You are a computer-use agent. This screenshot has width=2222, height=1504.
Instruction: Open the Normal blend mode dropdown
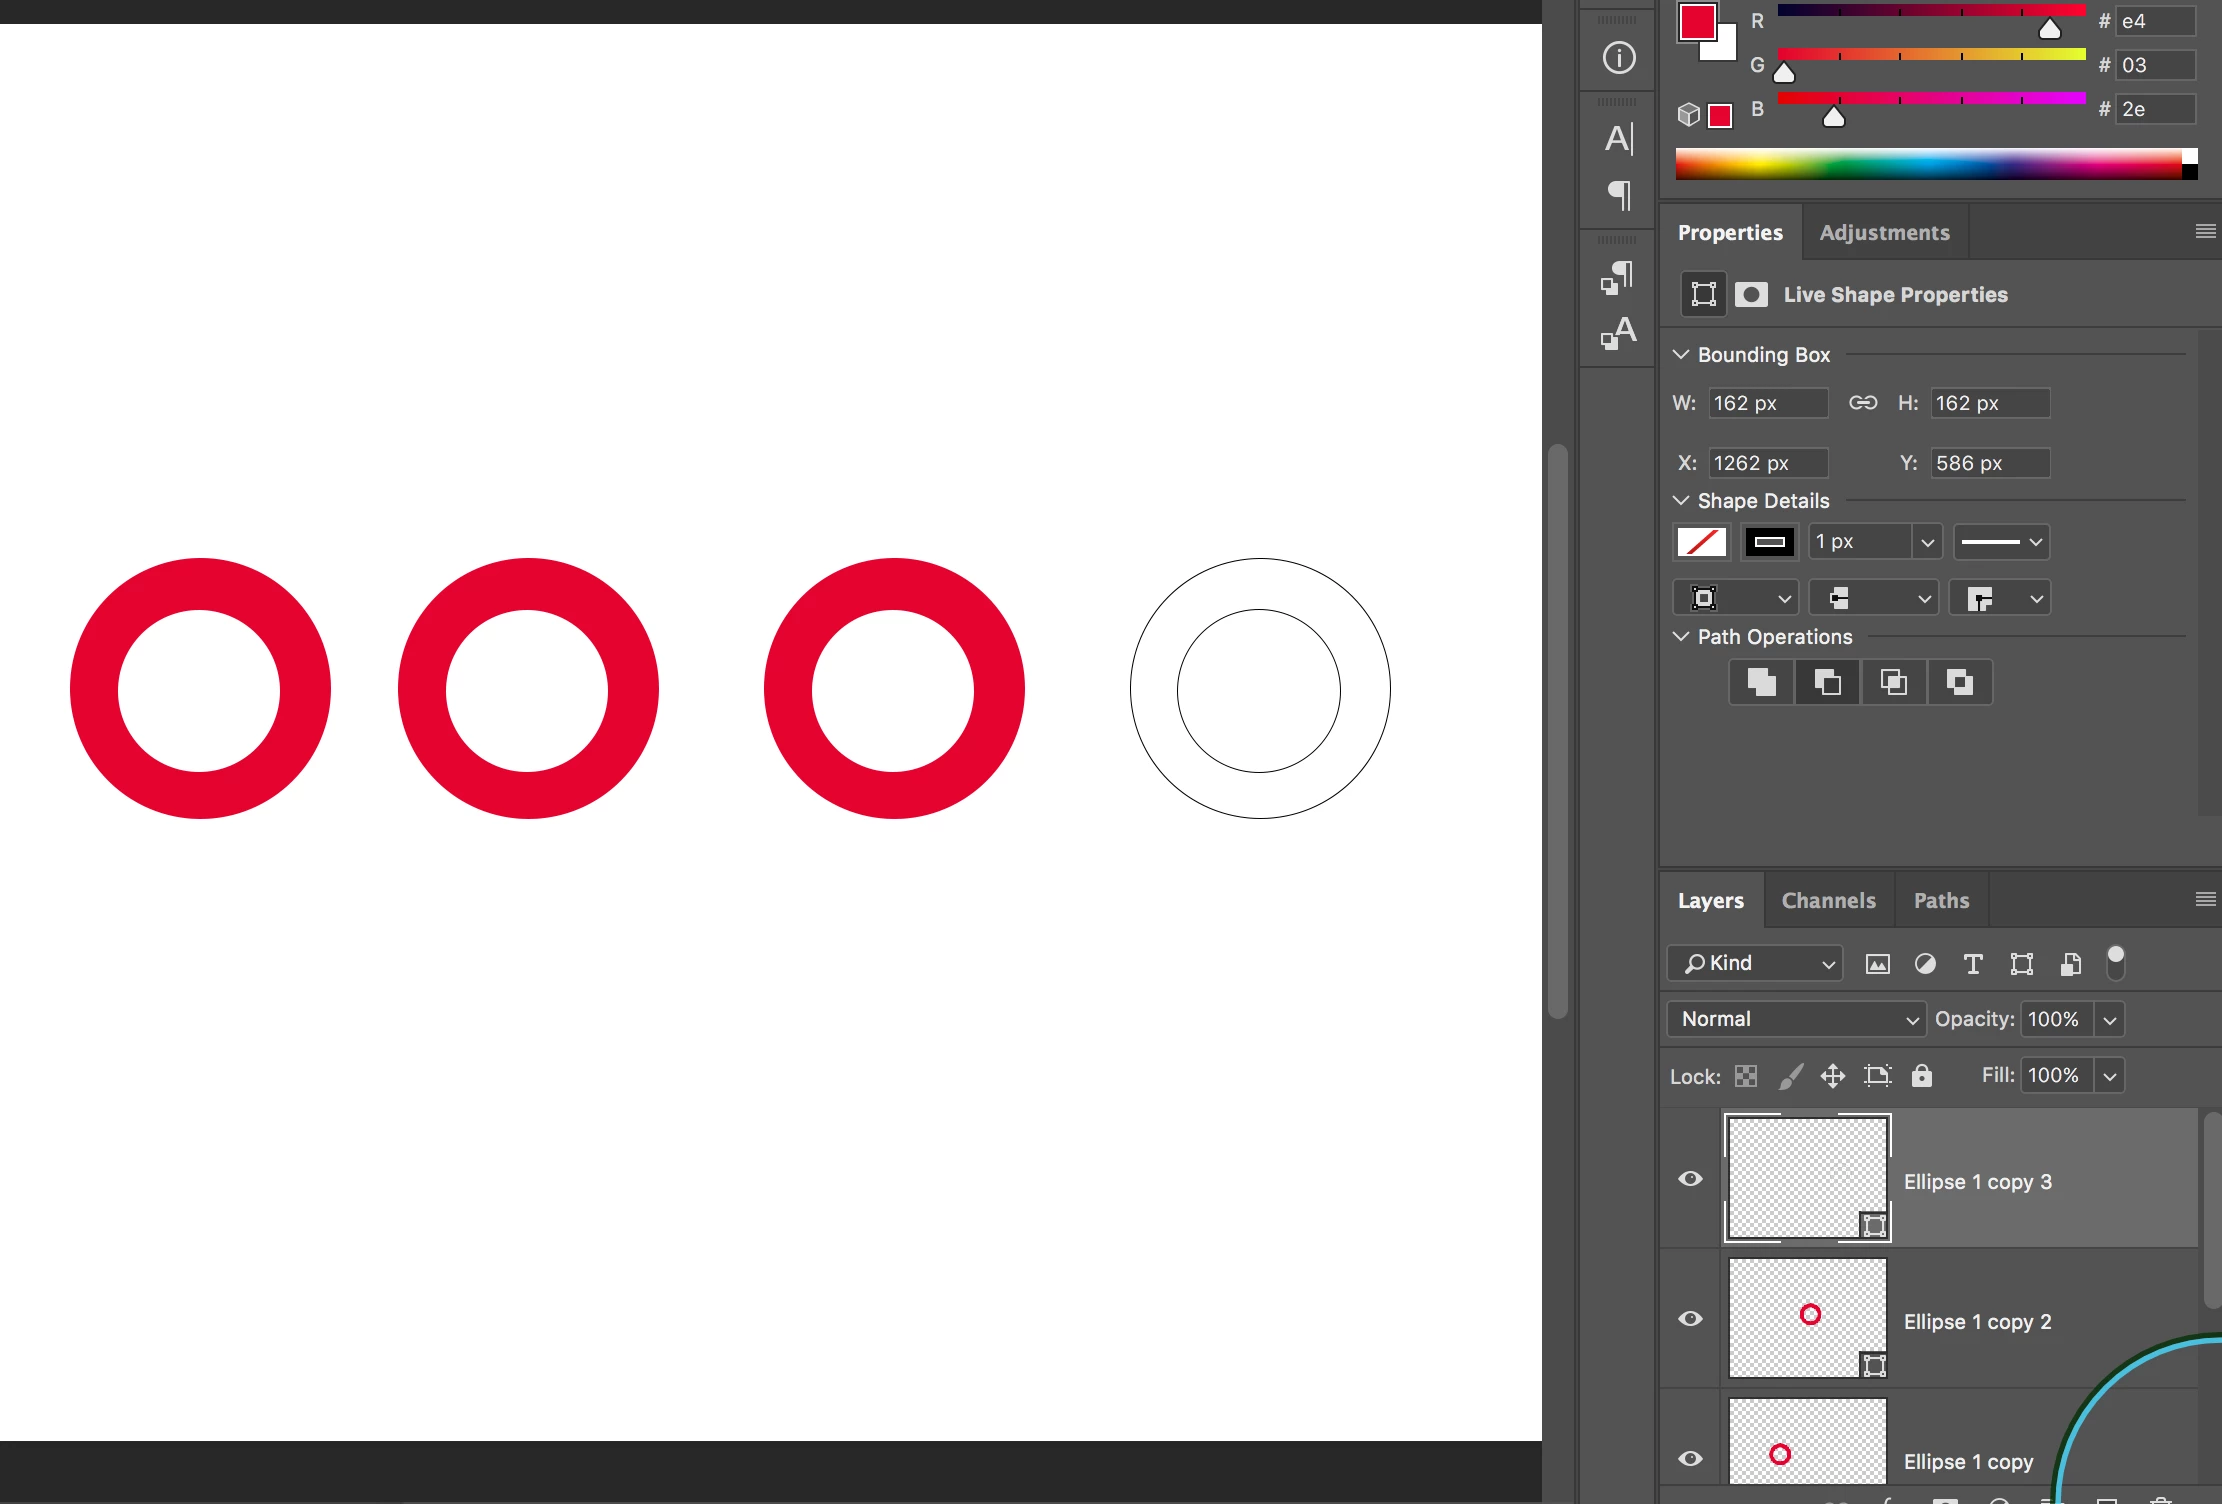click(x=1796, y=1019)
